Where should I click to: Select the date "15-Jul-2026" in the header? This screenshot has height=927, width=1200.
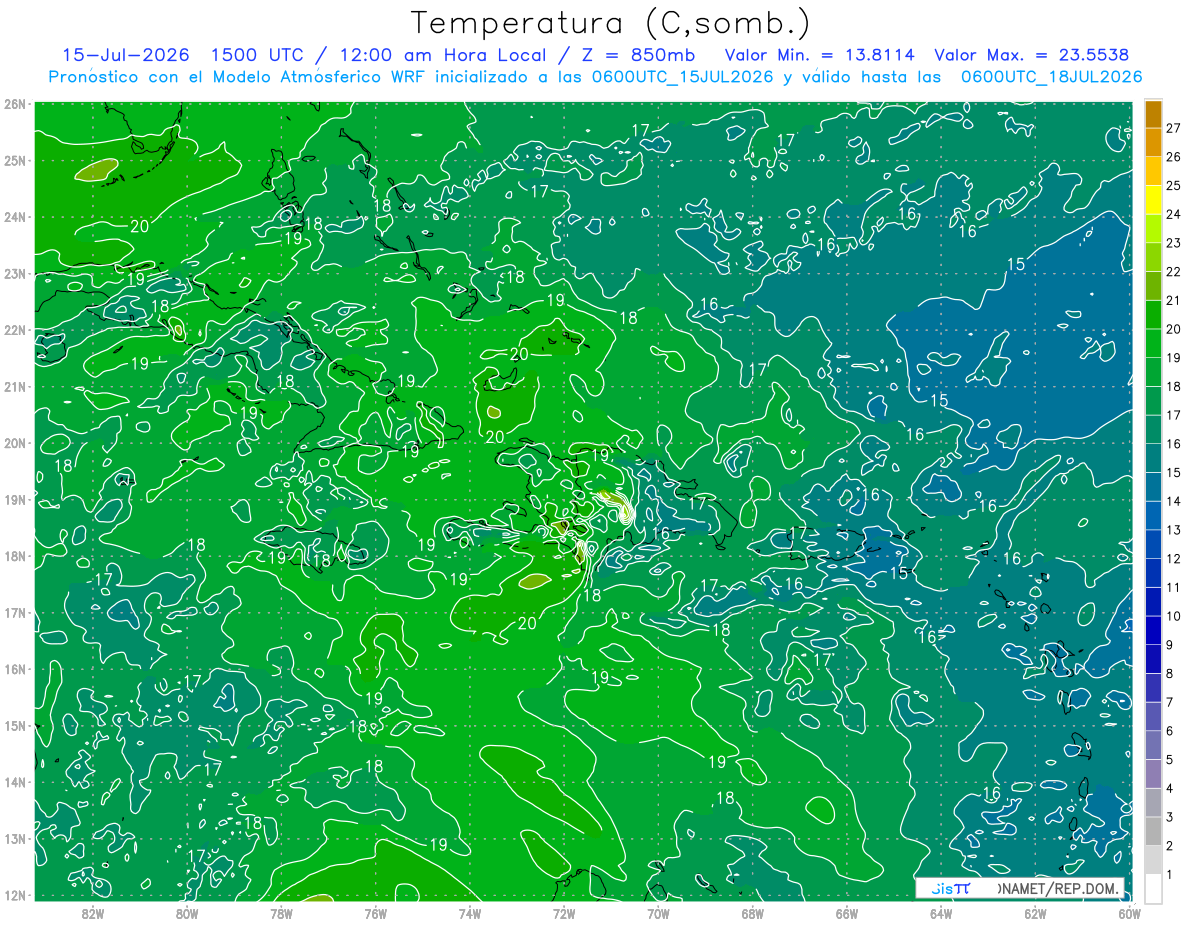(126, 55)
